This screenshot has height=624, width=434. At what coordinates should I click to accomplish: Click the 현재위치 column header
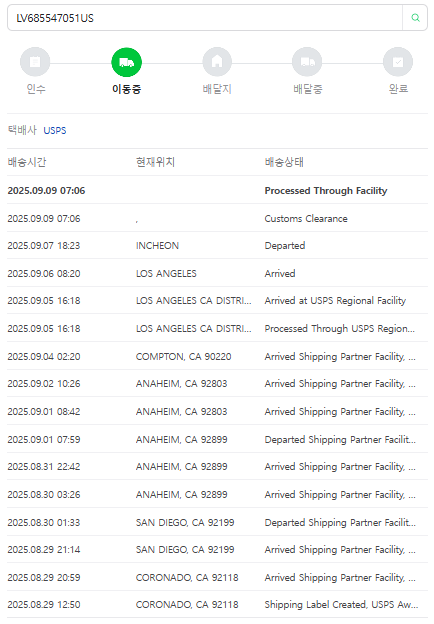tap(155, 162)
